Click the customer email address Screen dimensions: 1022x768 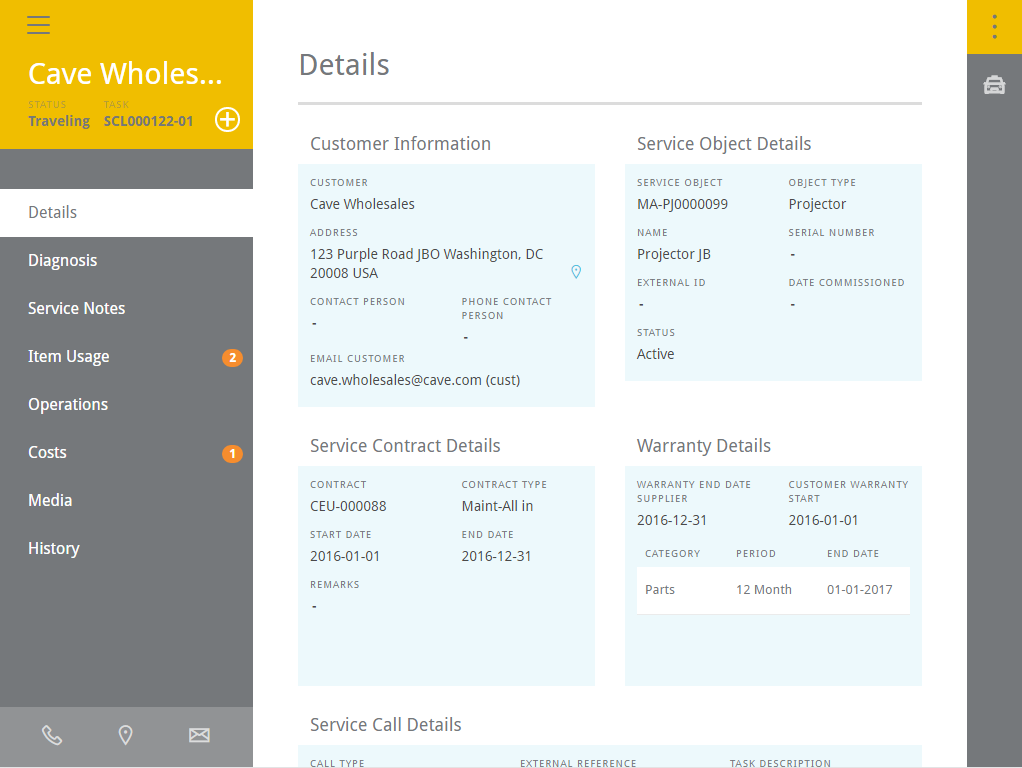415,380
